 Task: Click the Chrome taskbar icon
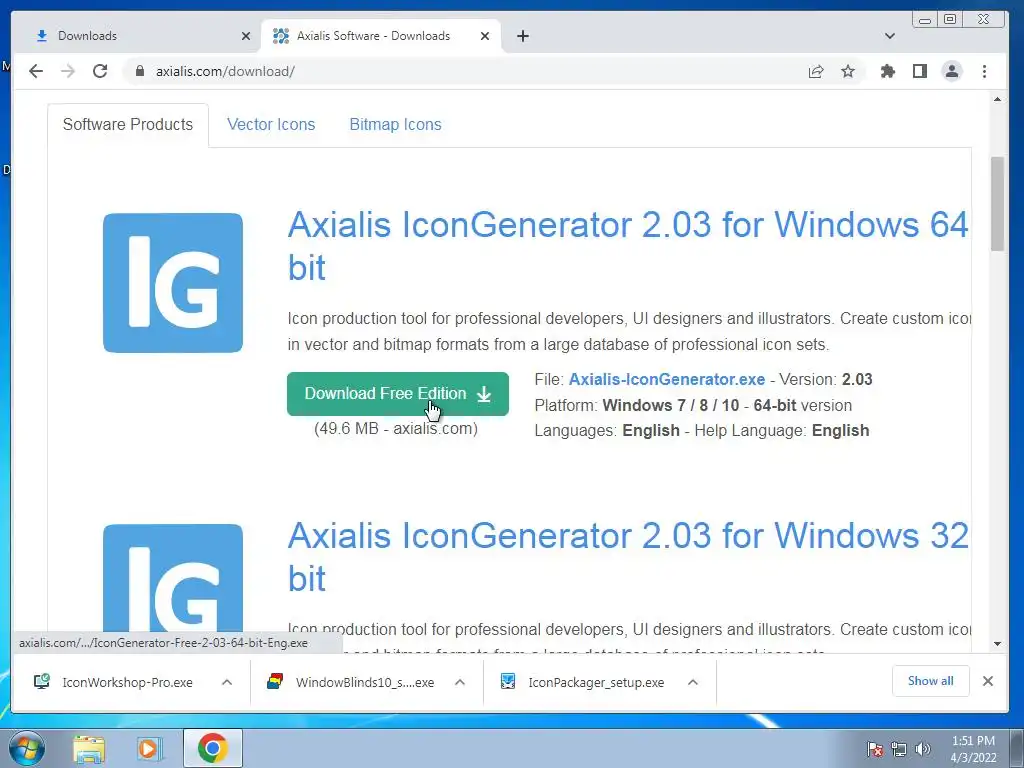[x=213, y=748]
